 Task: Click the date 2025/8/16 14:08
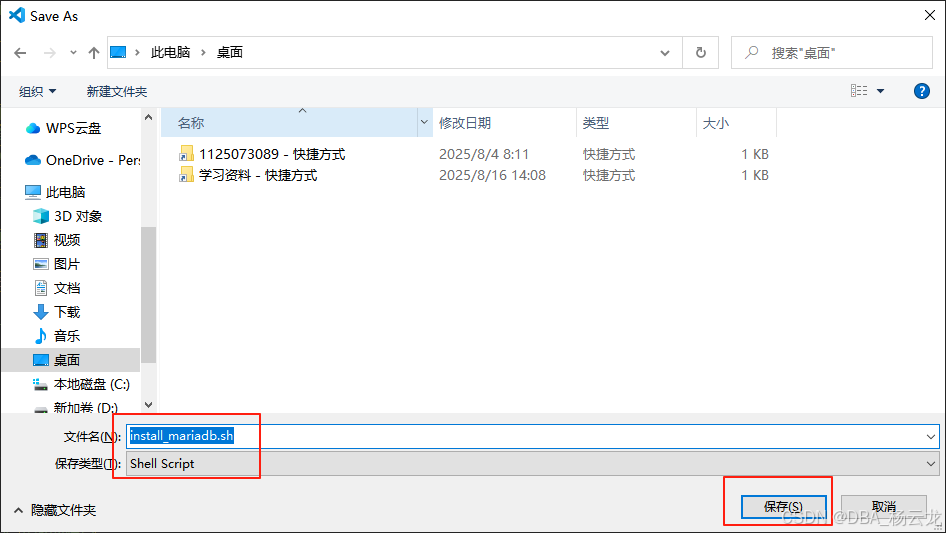click(x=492, y=176)
